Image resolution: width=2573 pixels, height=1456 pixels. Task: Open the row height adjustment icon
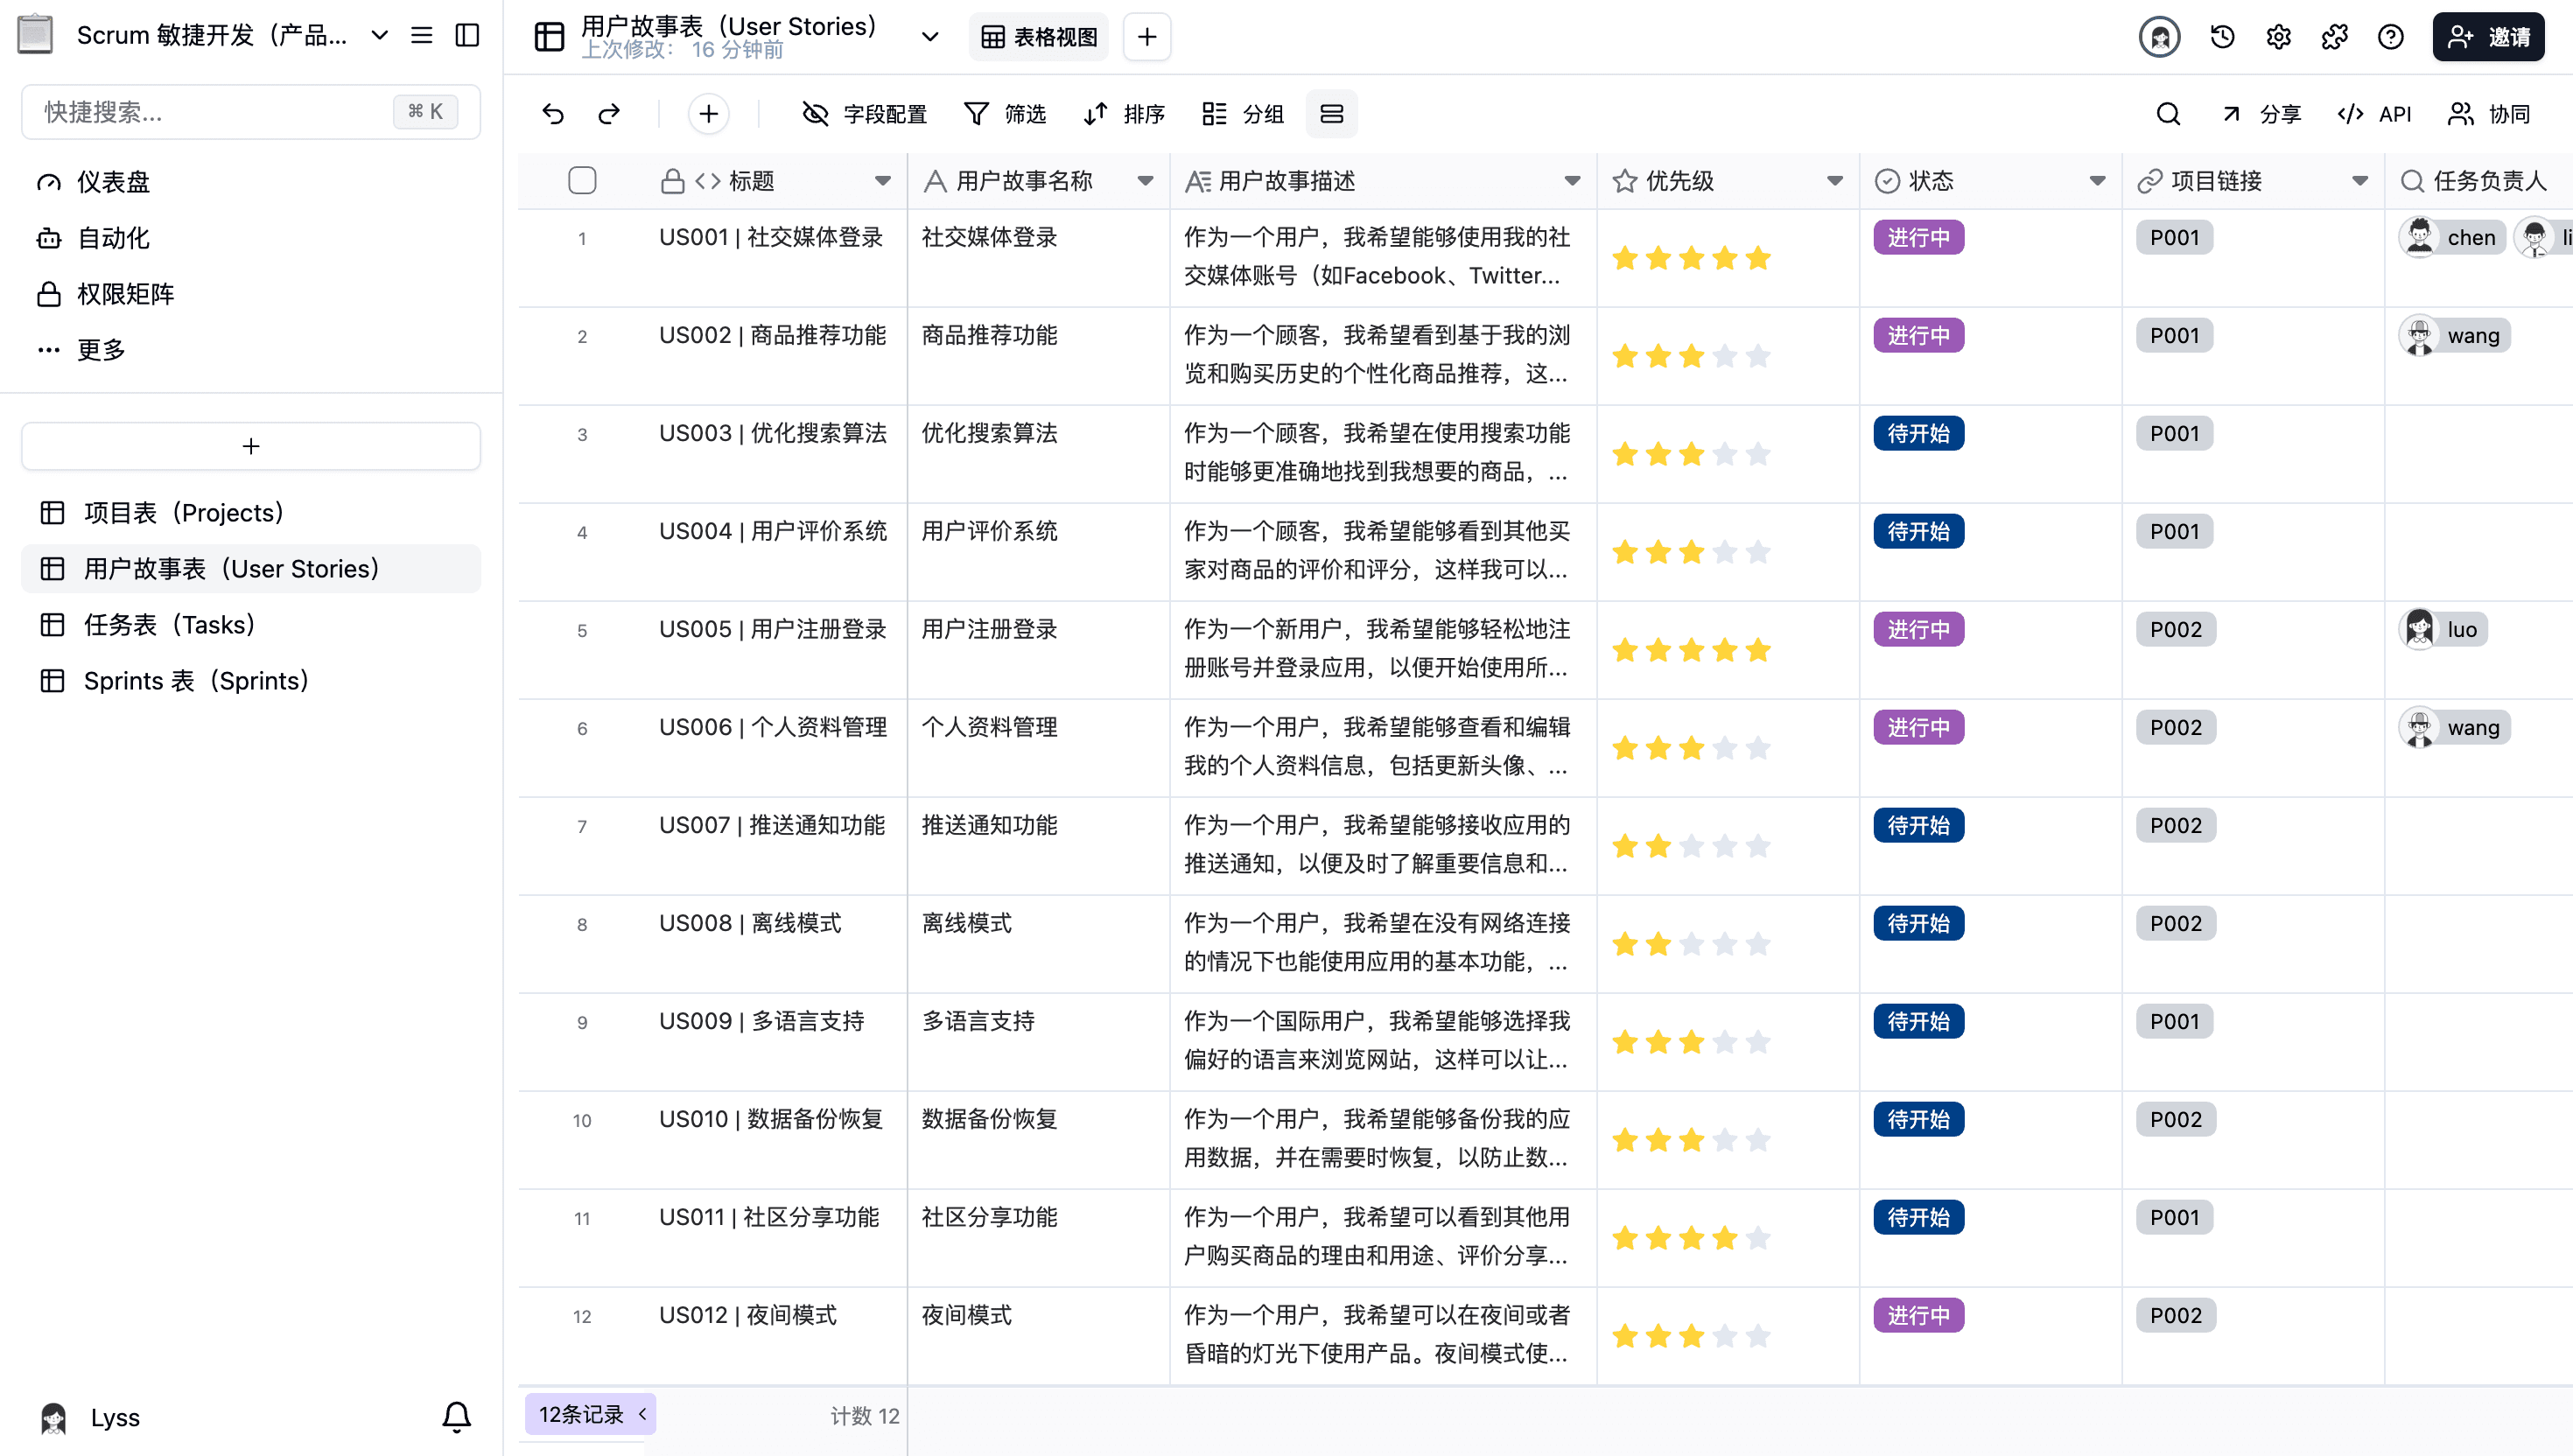pos(1332,114)
